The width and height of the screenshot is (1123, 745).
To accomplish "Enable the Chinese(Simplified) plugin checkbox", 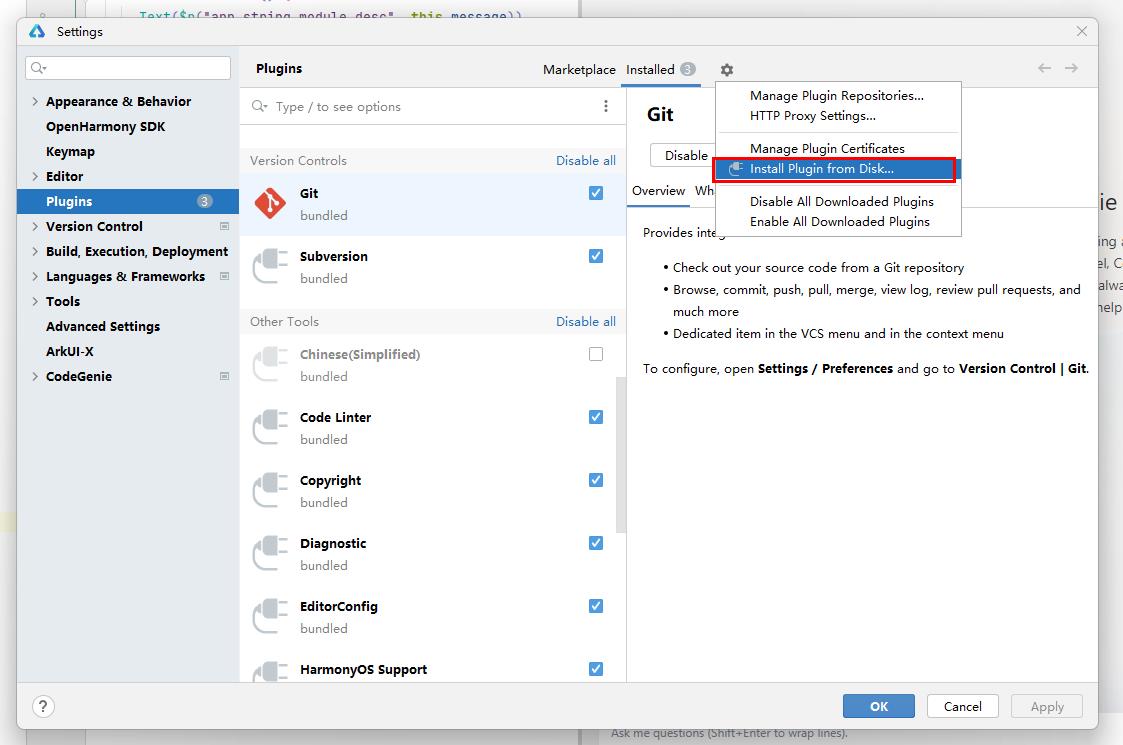I will pyautogui.click(x=596, y=354).
